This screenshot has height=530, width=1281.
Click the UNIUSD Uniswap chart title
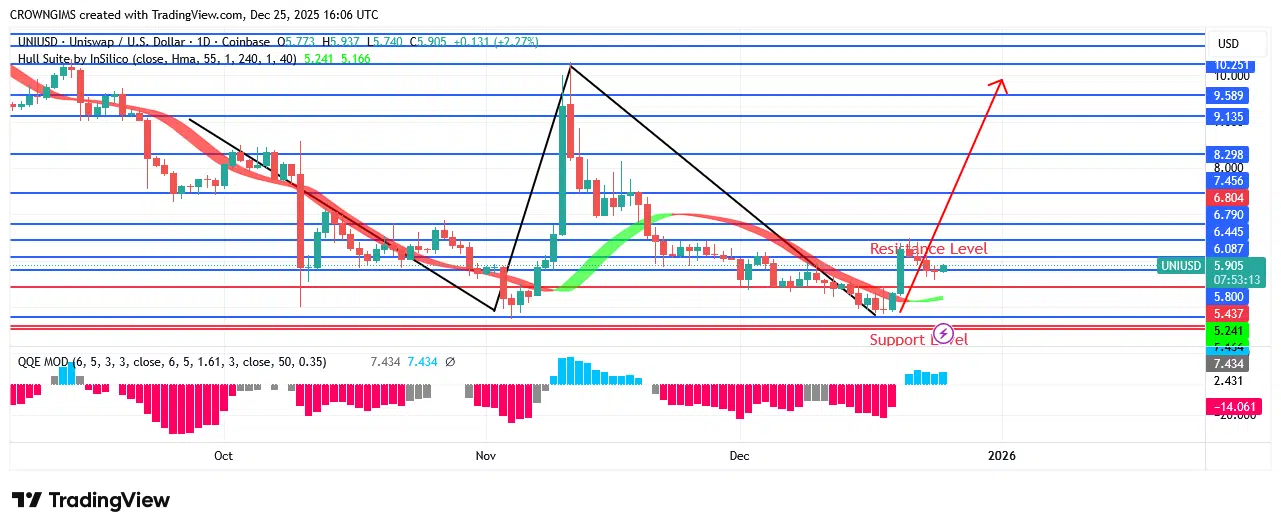(x=143, y=42)
